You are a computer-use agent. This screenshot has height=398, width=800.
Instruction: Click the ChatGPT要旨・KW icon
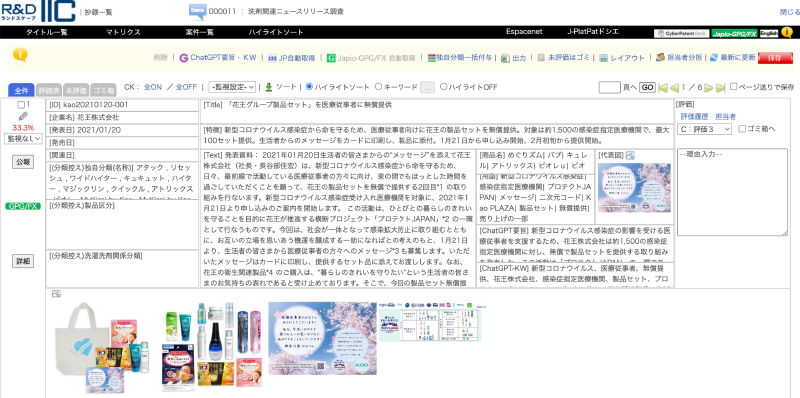coord(184,58)
